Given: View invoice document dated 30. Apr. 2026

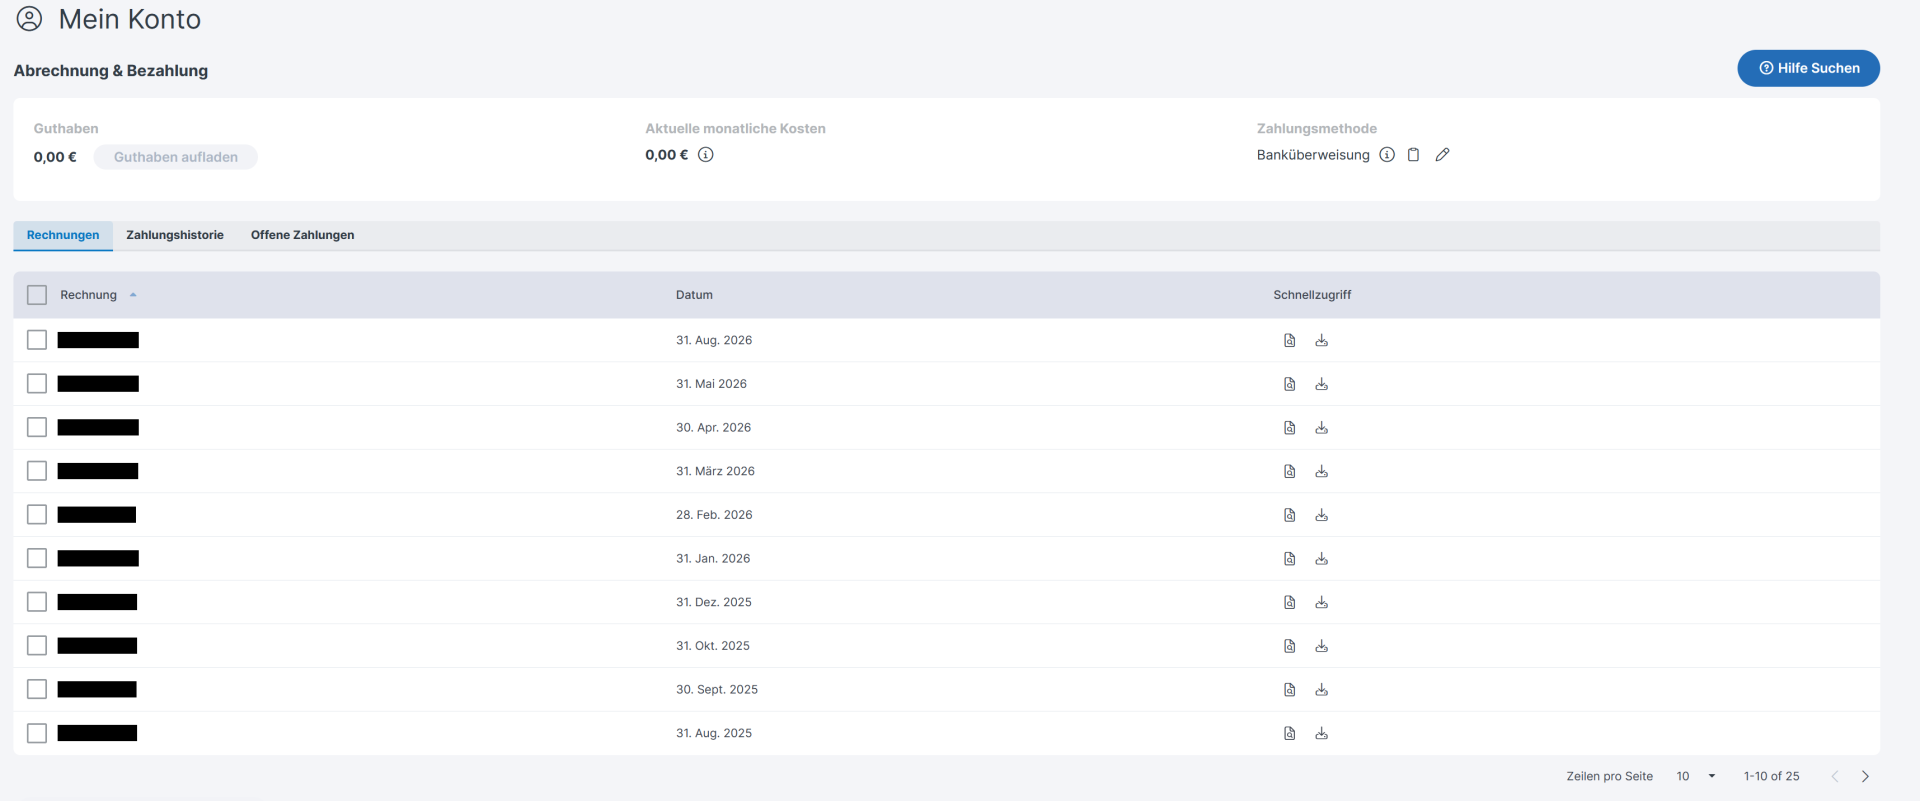Looking at the screenshot, I should (x=1290, y=428).
